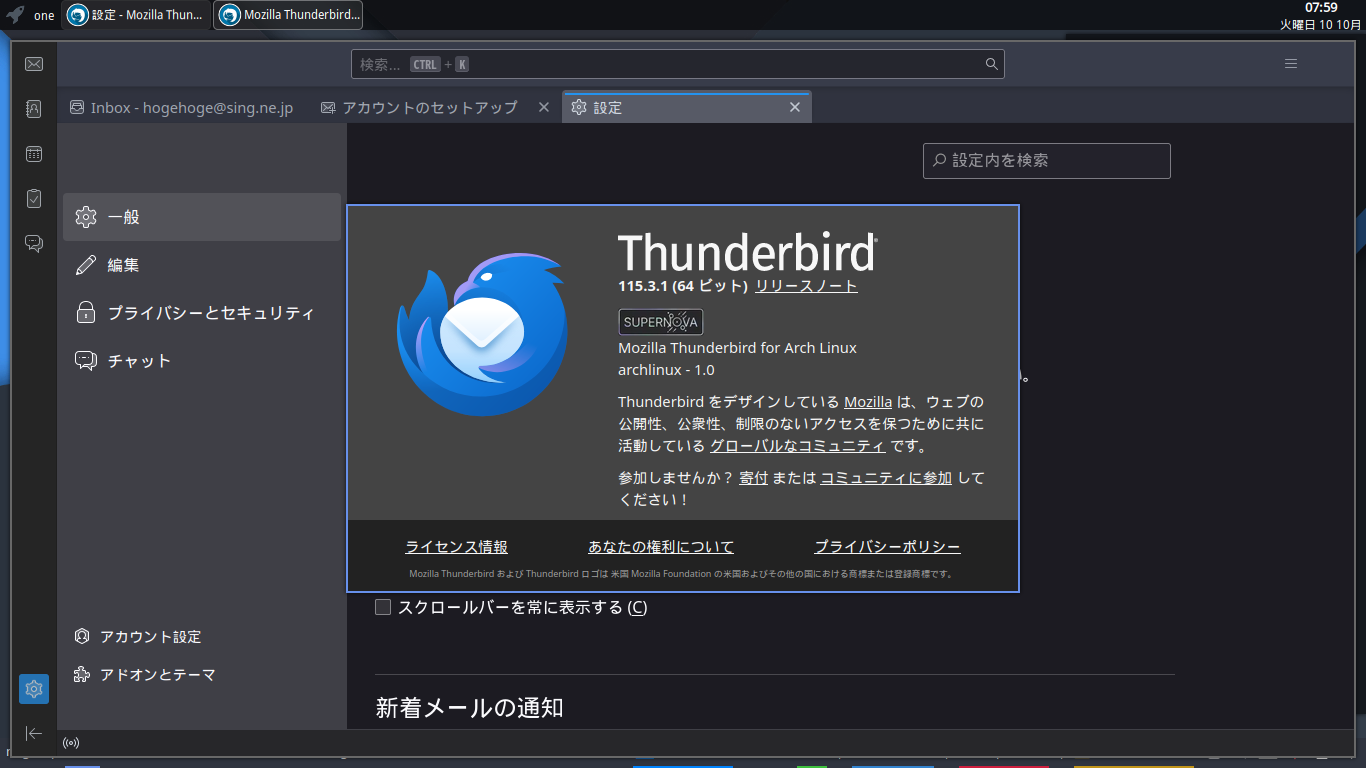Image resolution: width=1366 pixels, height=768 pixels.
Task: Switch to Inbox - hogehoge@sing.ne.jp tab
Action: tap(182, 107)
